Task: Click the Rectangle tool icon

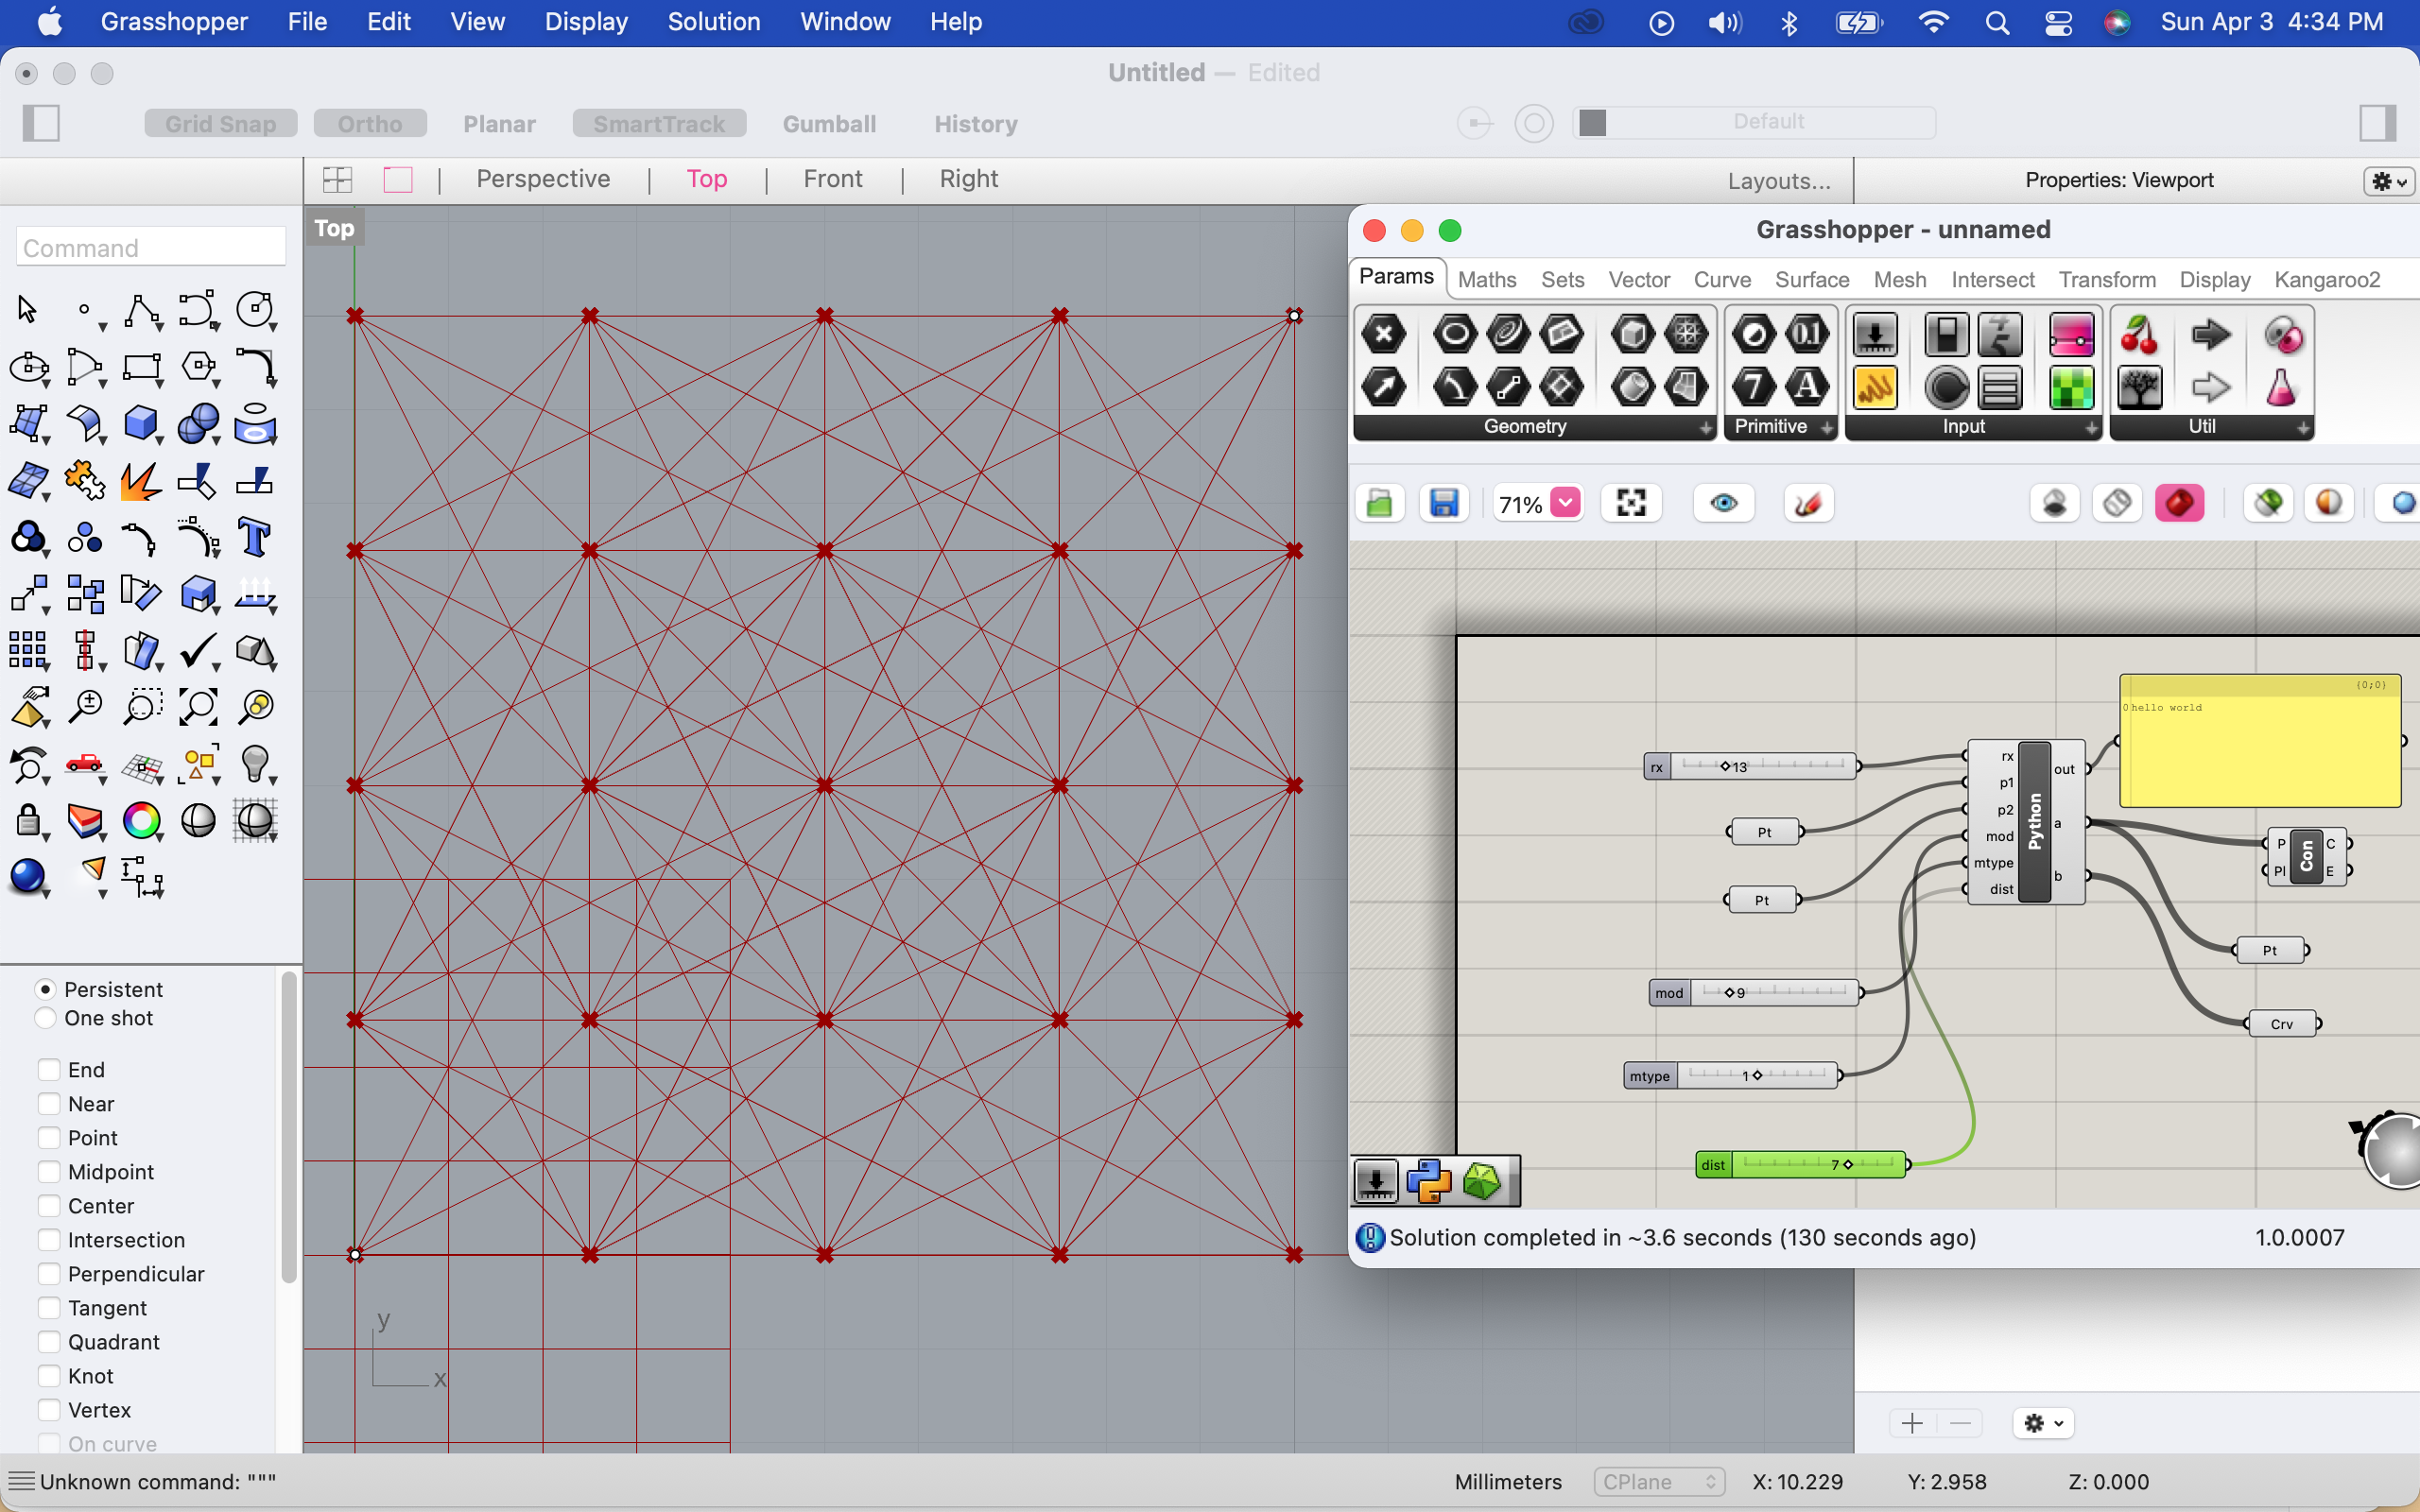Action: (x=141, y=367)
